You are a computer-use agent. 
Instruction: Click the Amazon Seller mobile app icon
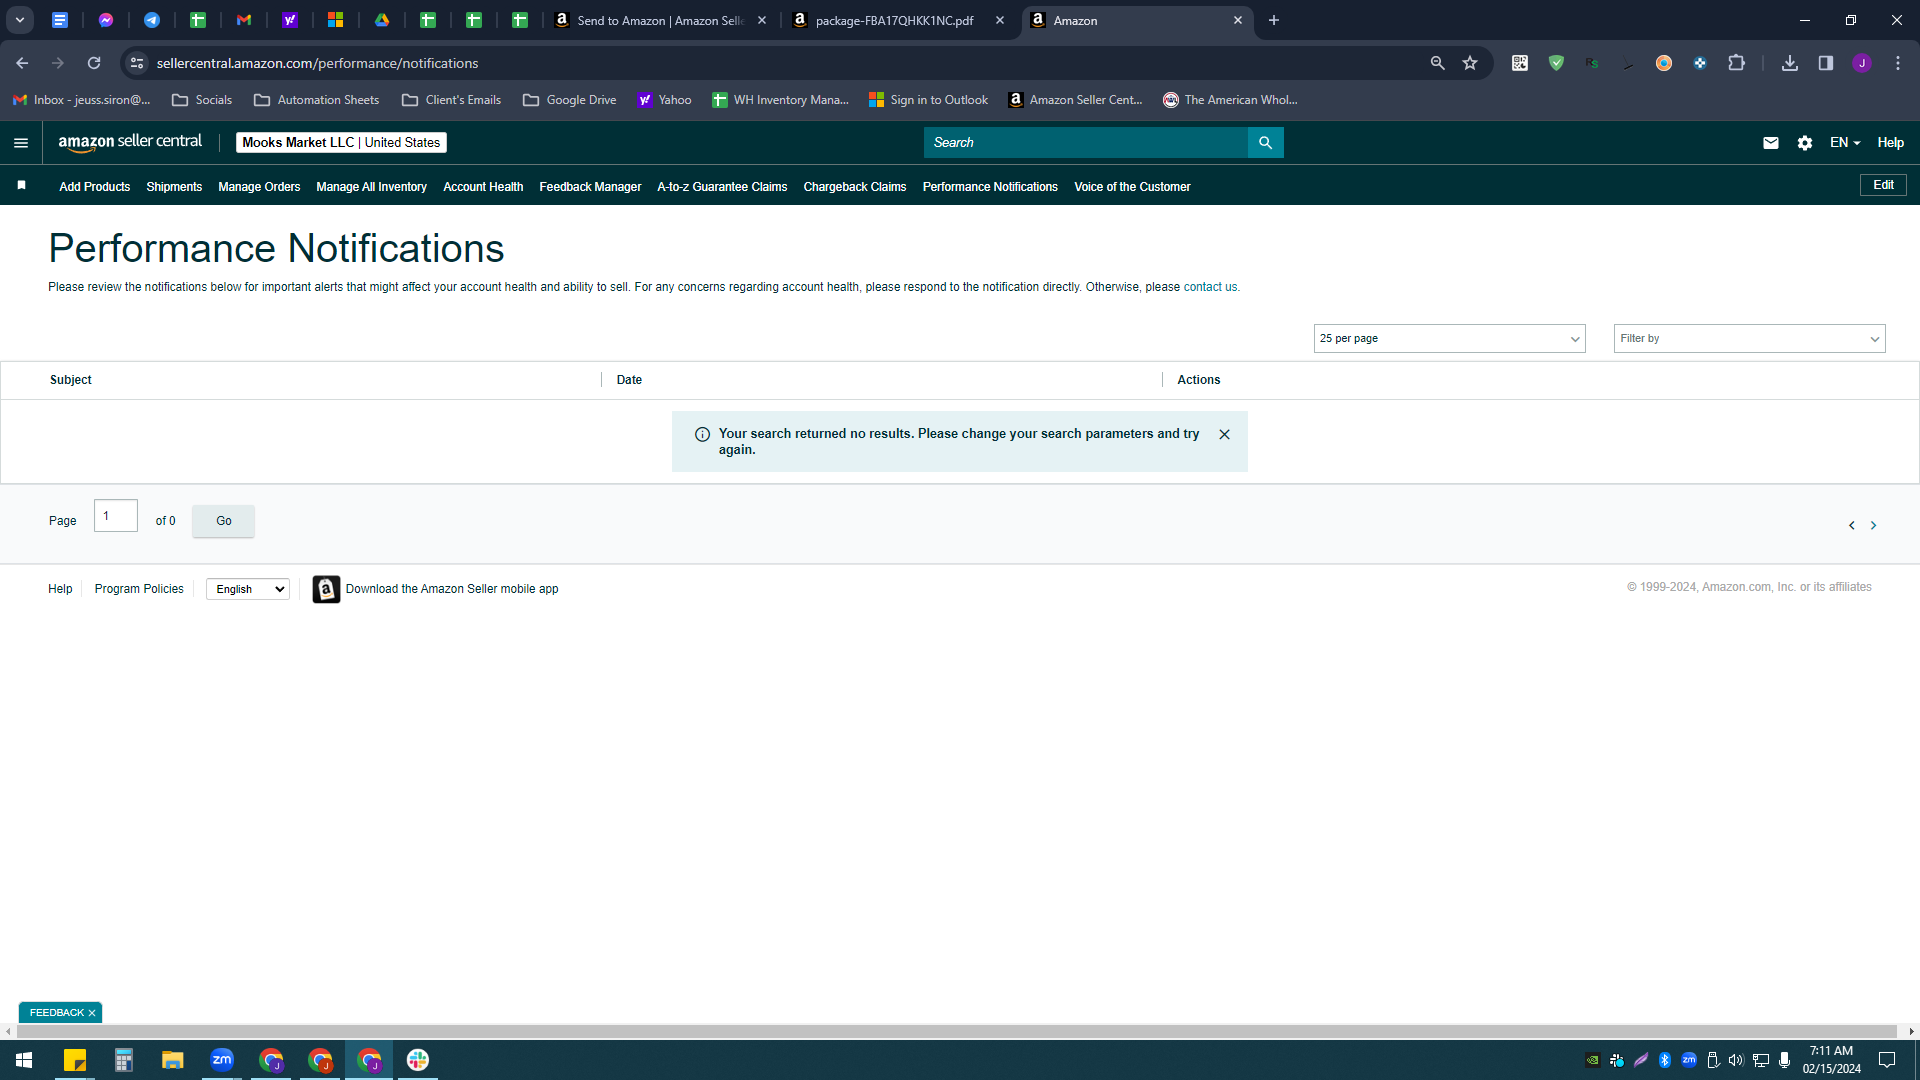point(326,589)
